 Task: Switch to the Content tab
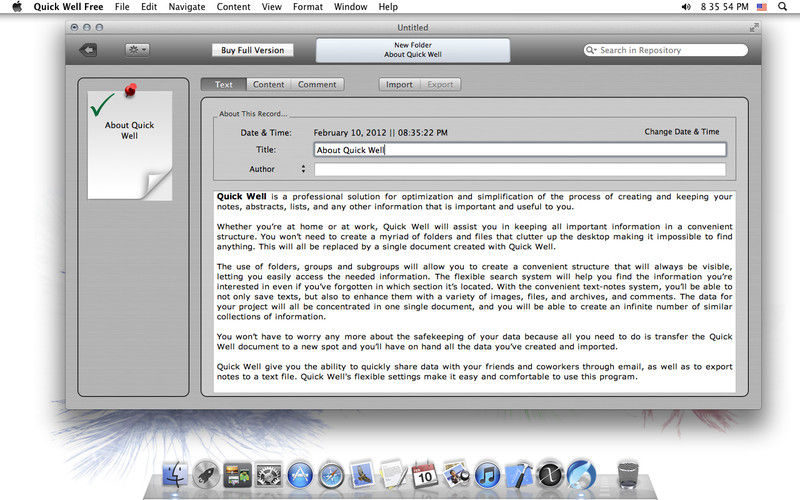(x=268, y=85)
